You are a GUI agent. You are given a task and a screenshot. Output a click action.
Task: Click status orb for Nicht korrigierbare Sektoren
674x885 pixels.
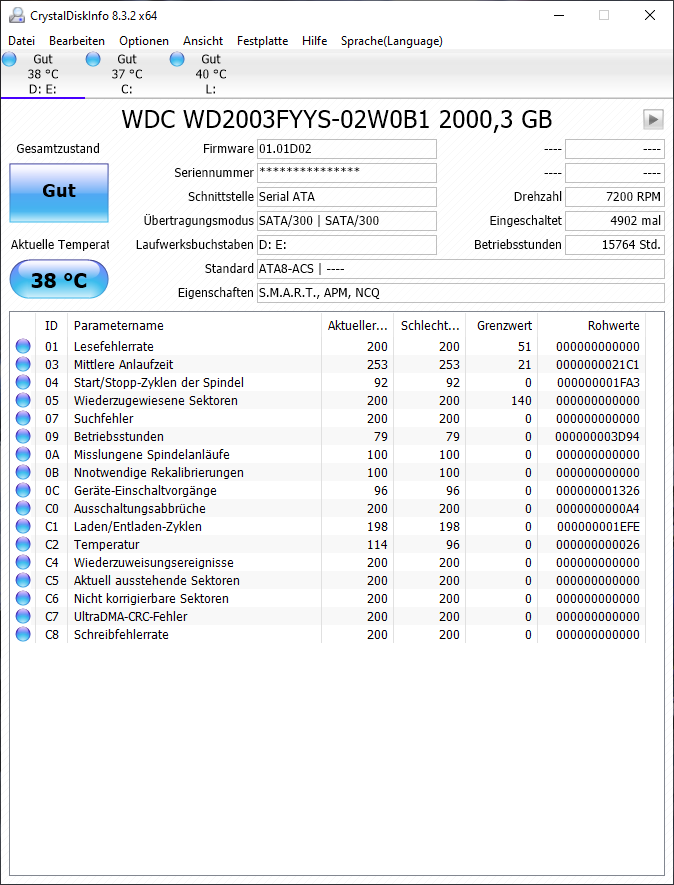coord(23,599)
